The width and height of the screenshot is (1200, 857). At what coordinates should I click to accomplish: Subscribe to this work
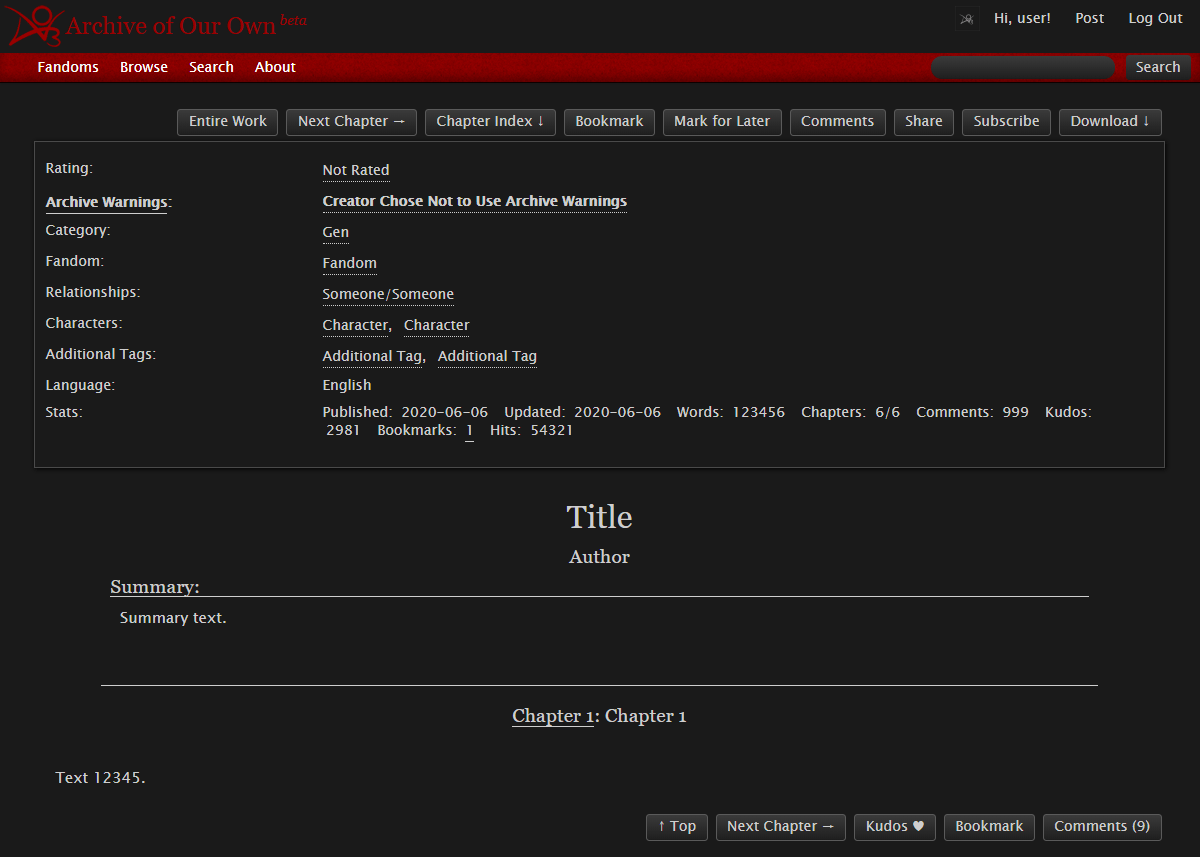coord(1006,121)
